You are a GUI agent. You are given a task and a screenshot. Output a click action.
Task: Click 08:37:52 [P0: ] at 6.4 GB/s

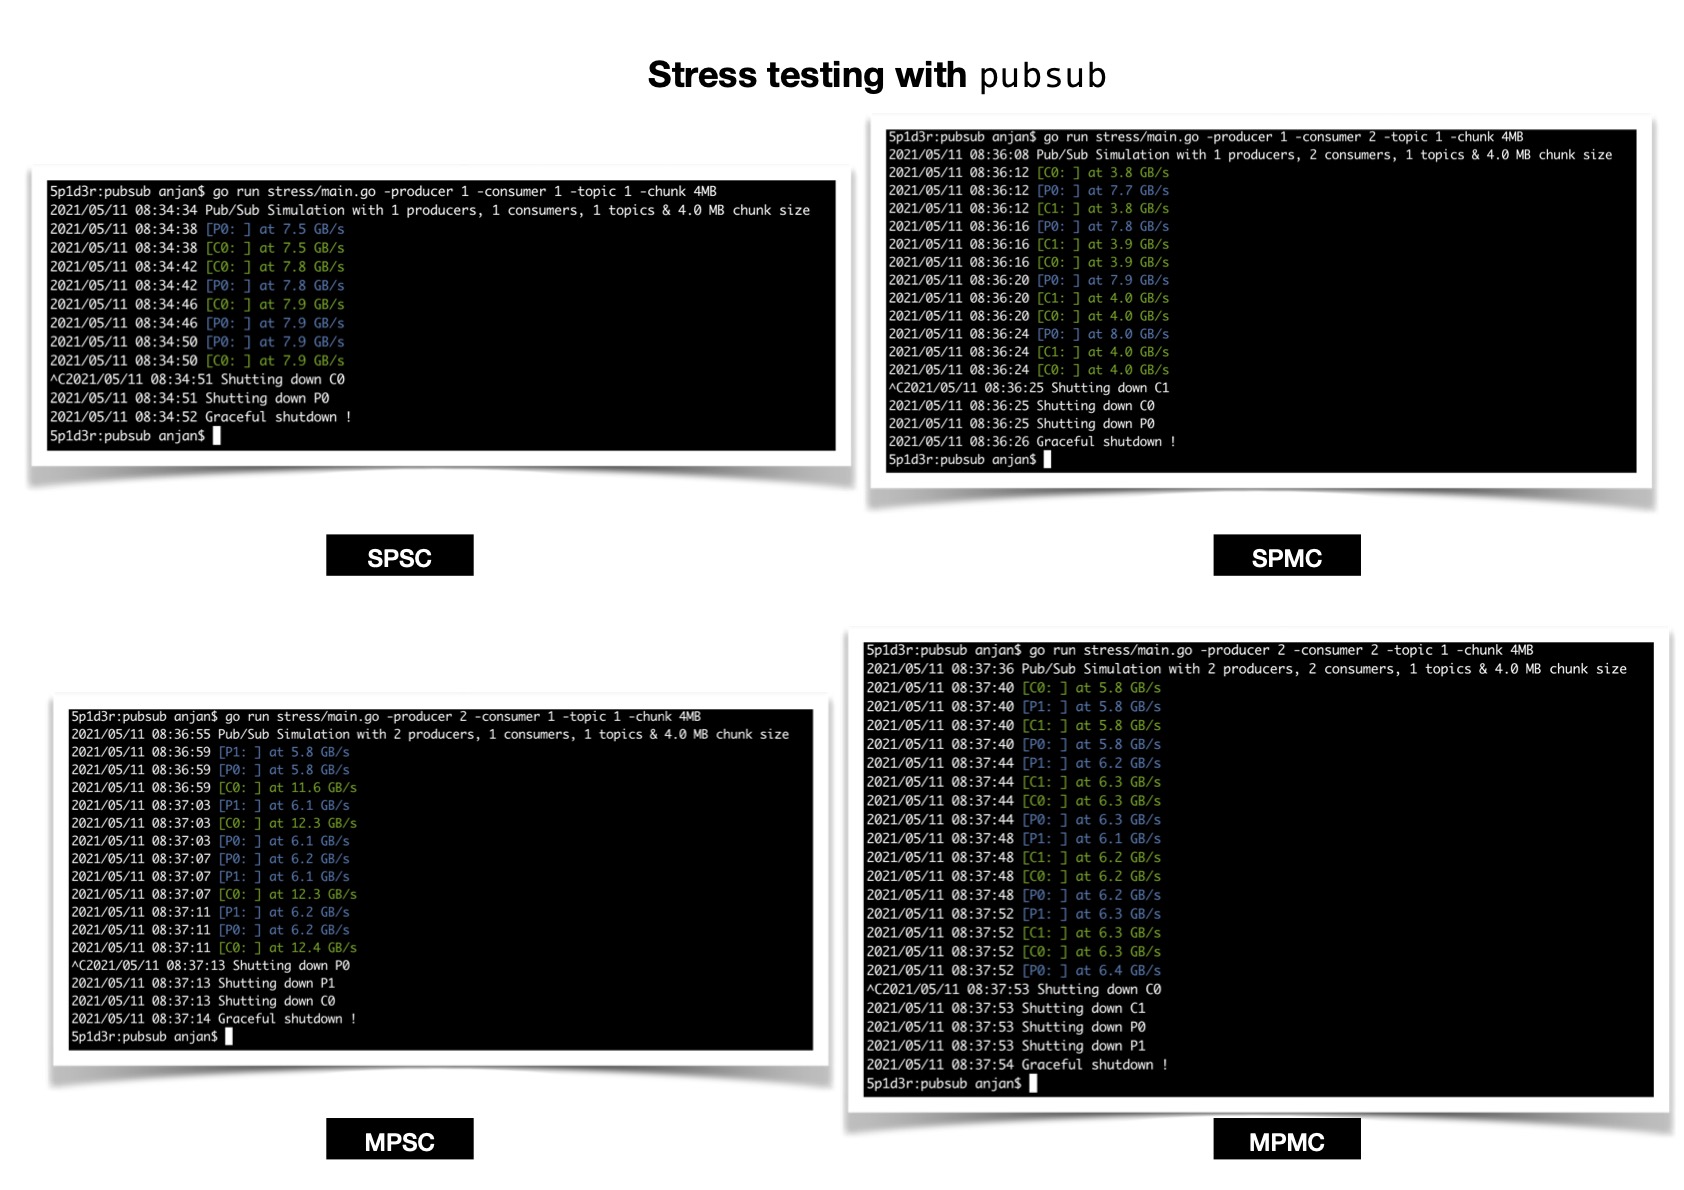pyautogui.click(x=1014, y=971)
